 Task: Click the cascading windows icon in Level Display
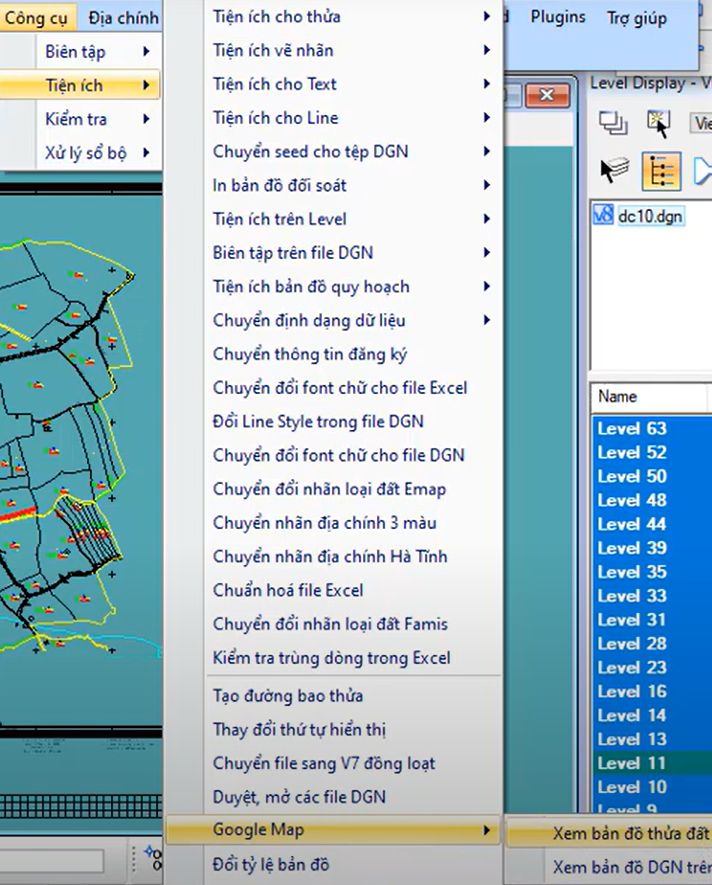click(613, 122)
